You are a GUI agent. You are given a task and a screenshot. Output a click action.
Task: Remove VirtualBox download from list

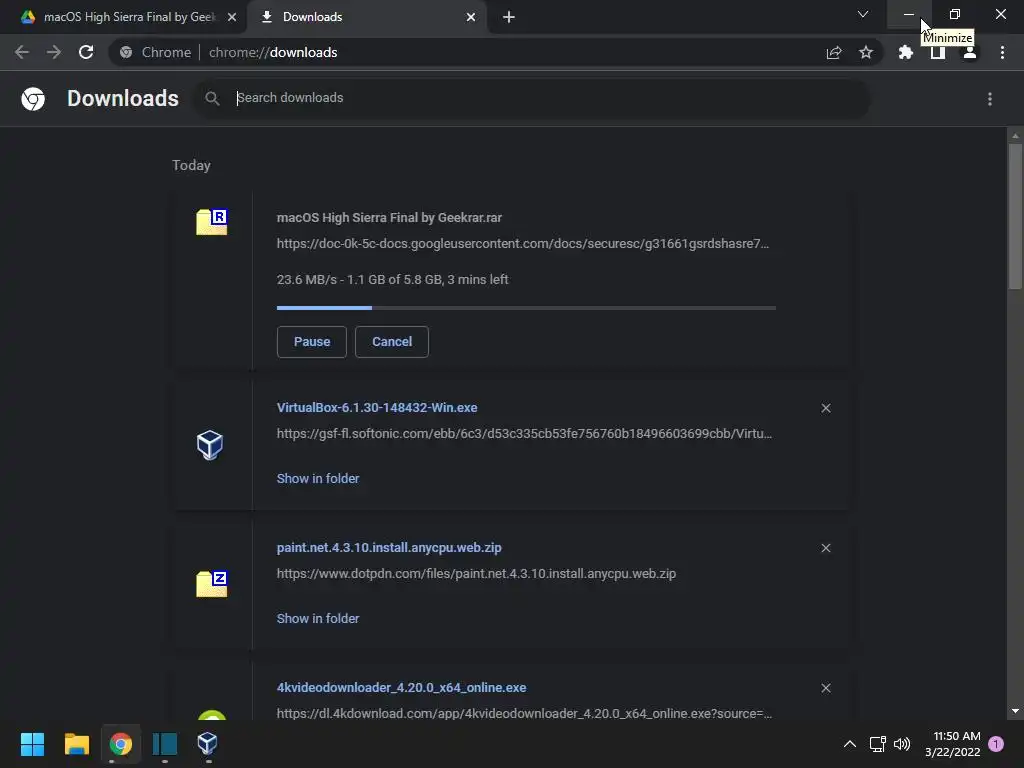tap(826, 408)
